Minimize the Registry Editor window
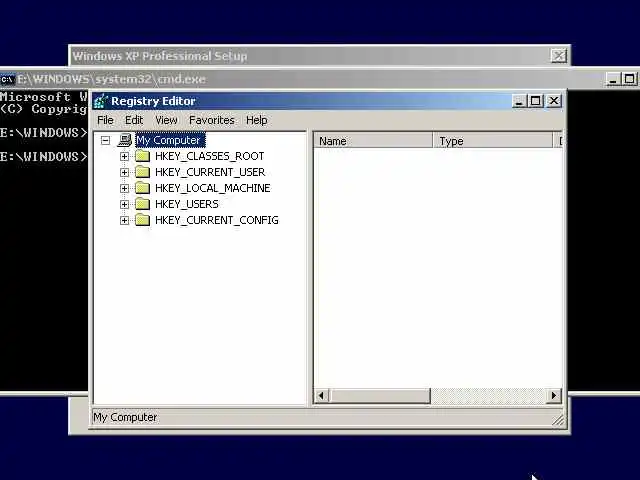The image size is (640, 480). pyautogui.click(x=518, y=101)
